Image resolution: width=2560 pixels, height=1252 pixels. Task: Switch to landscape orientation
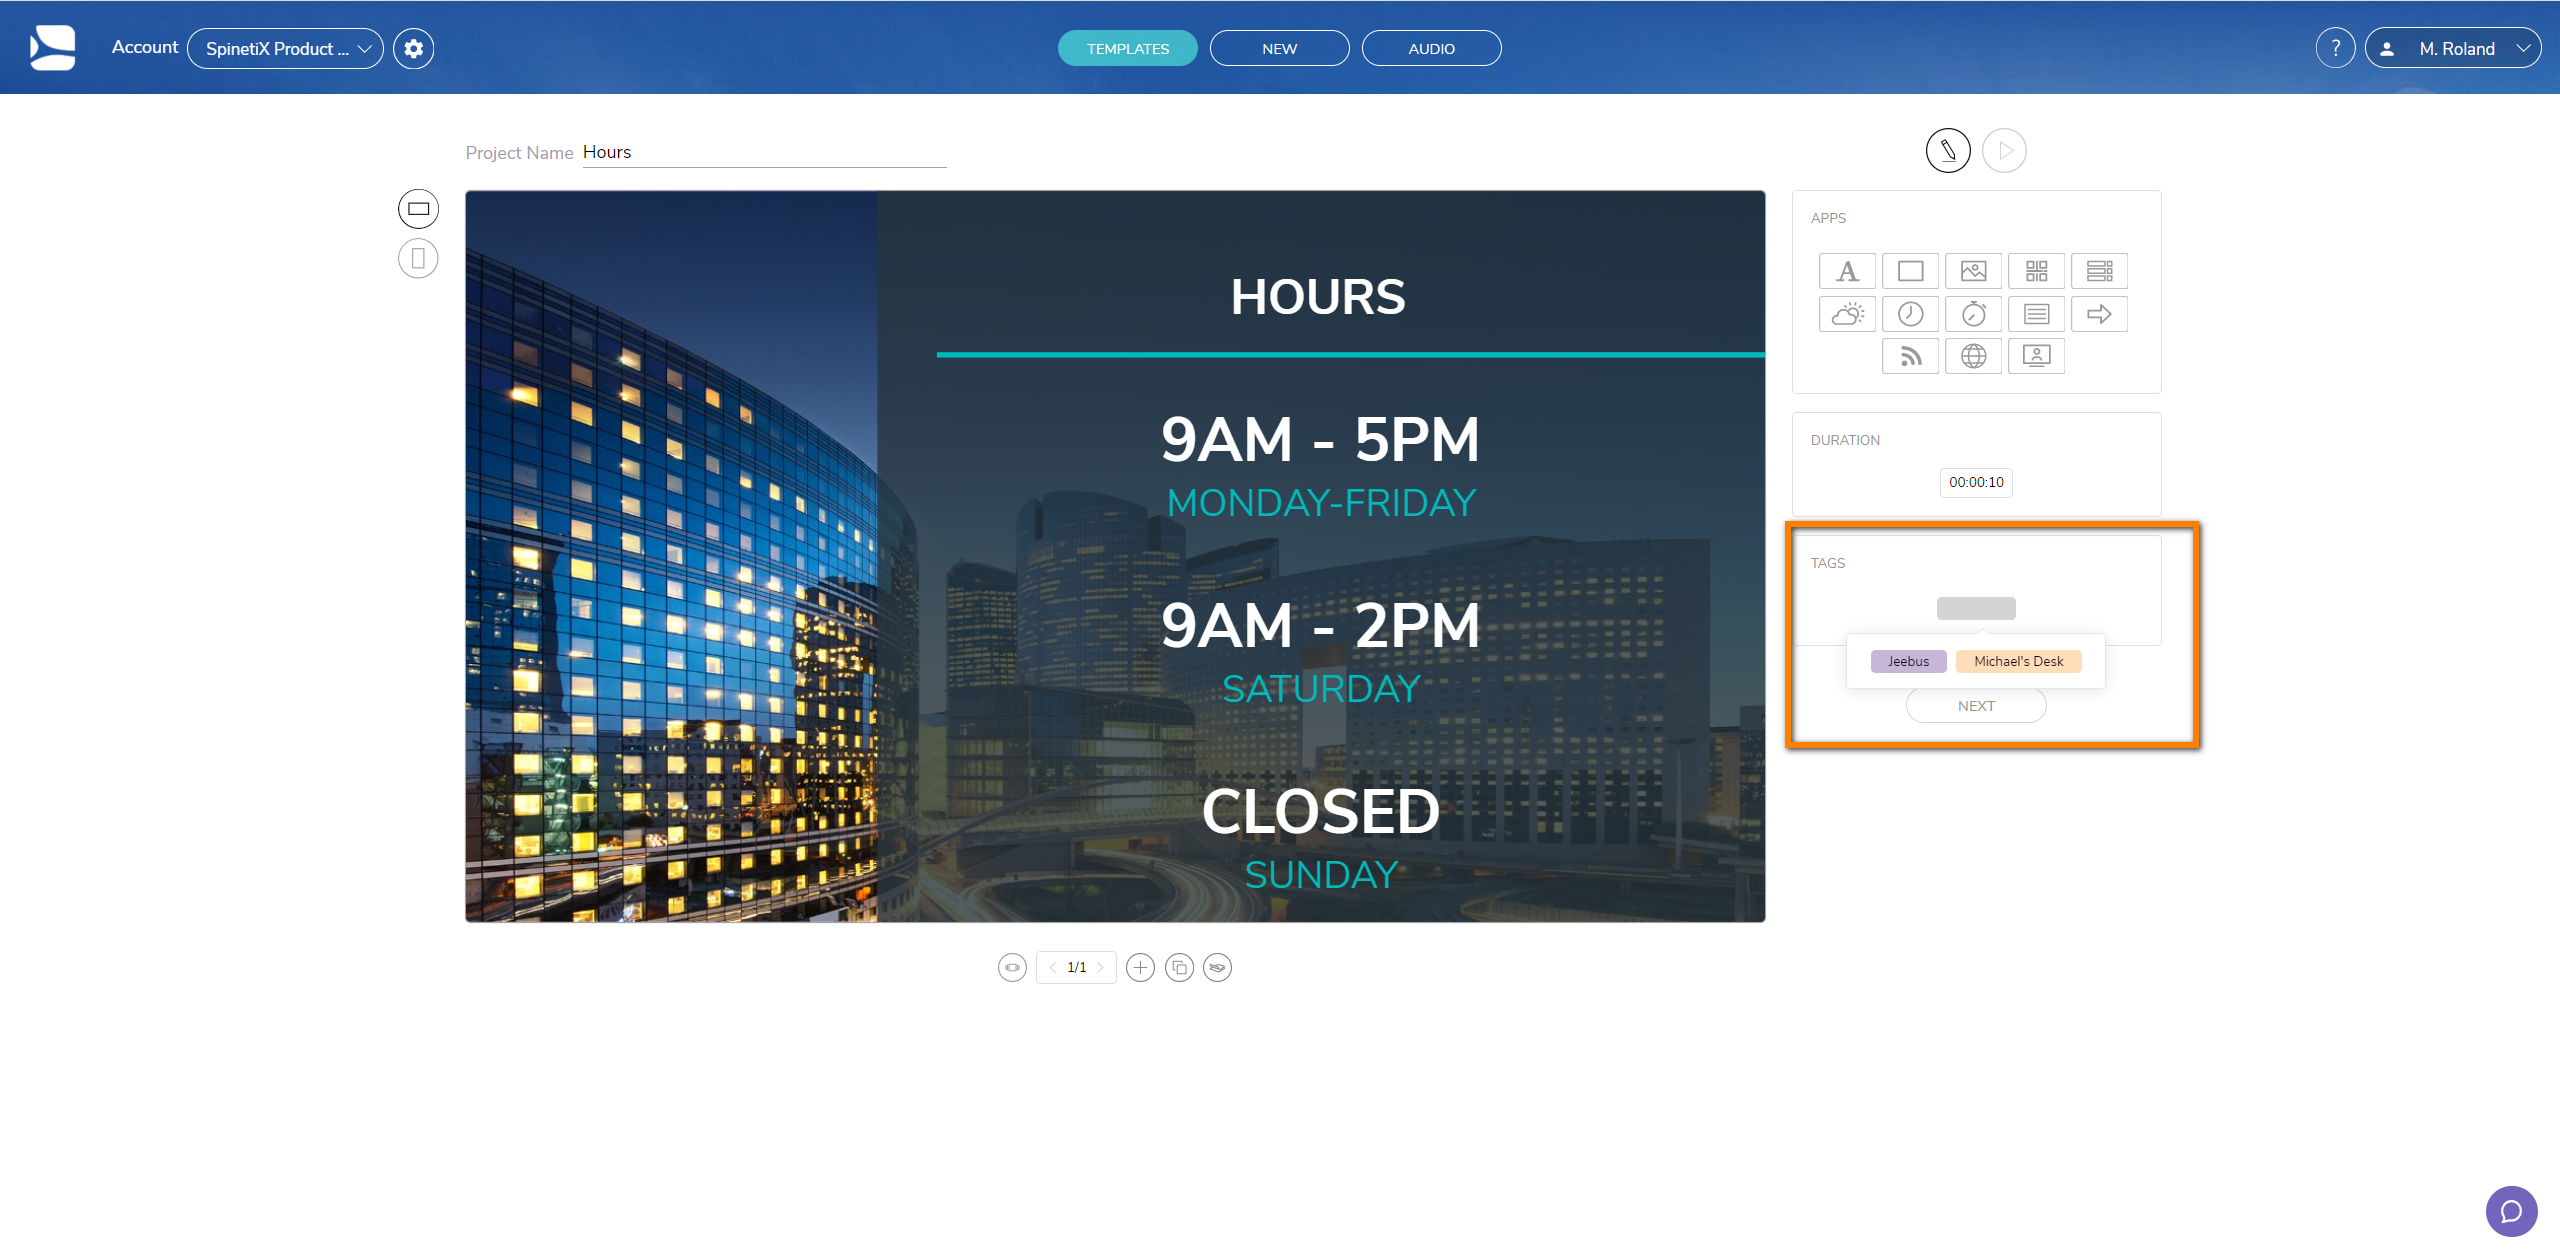(418, 209)
